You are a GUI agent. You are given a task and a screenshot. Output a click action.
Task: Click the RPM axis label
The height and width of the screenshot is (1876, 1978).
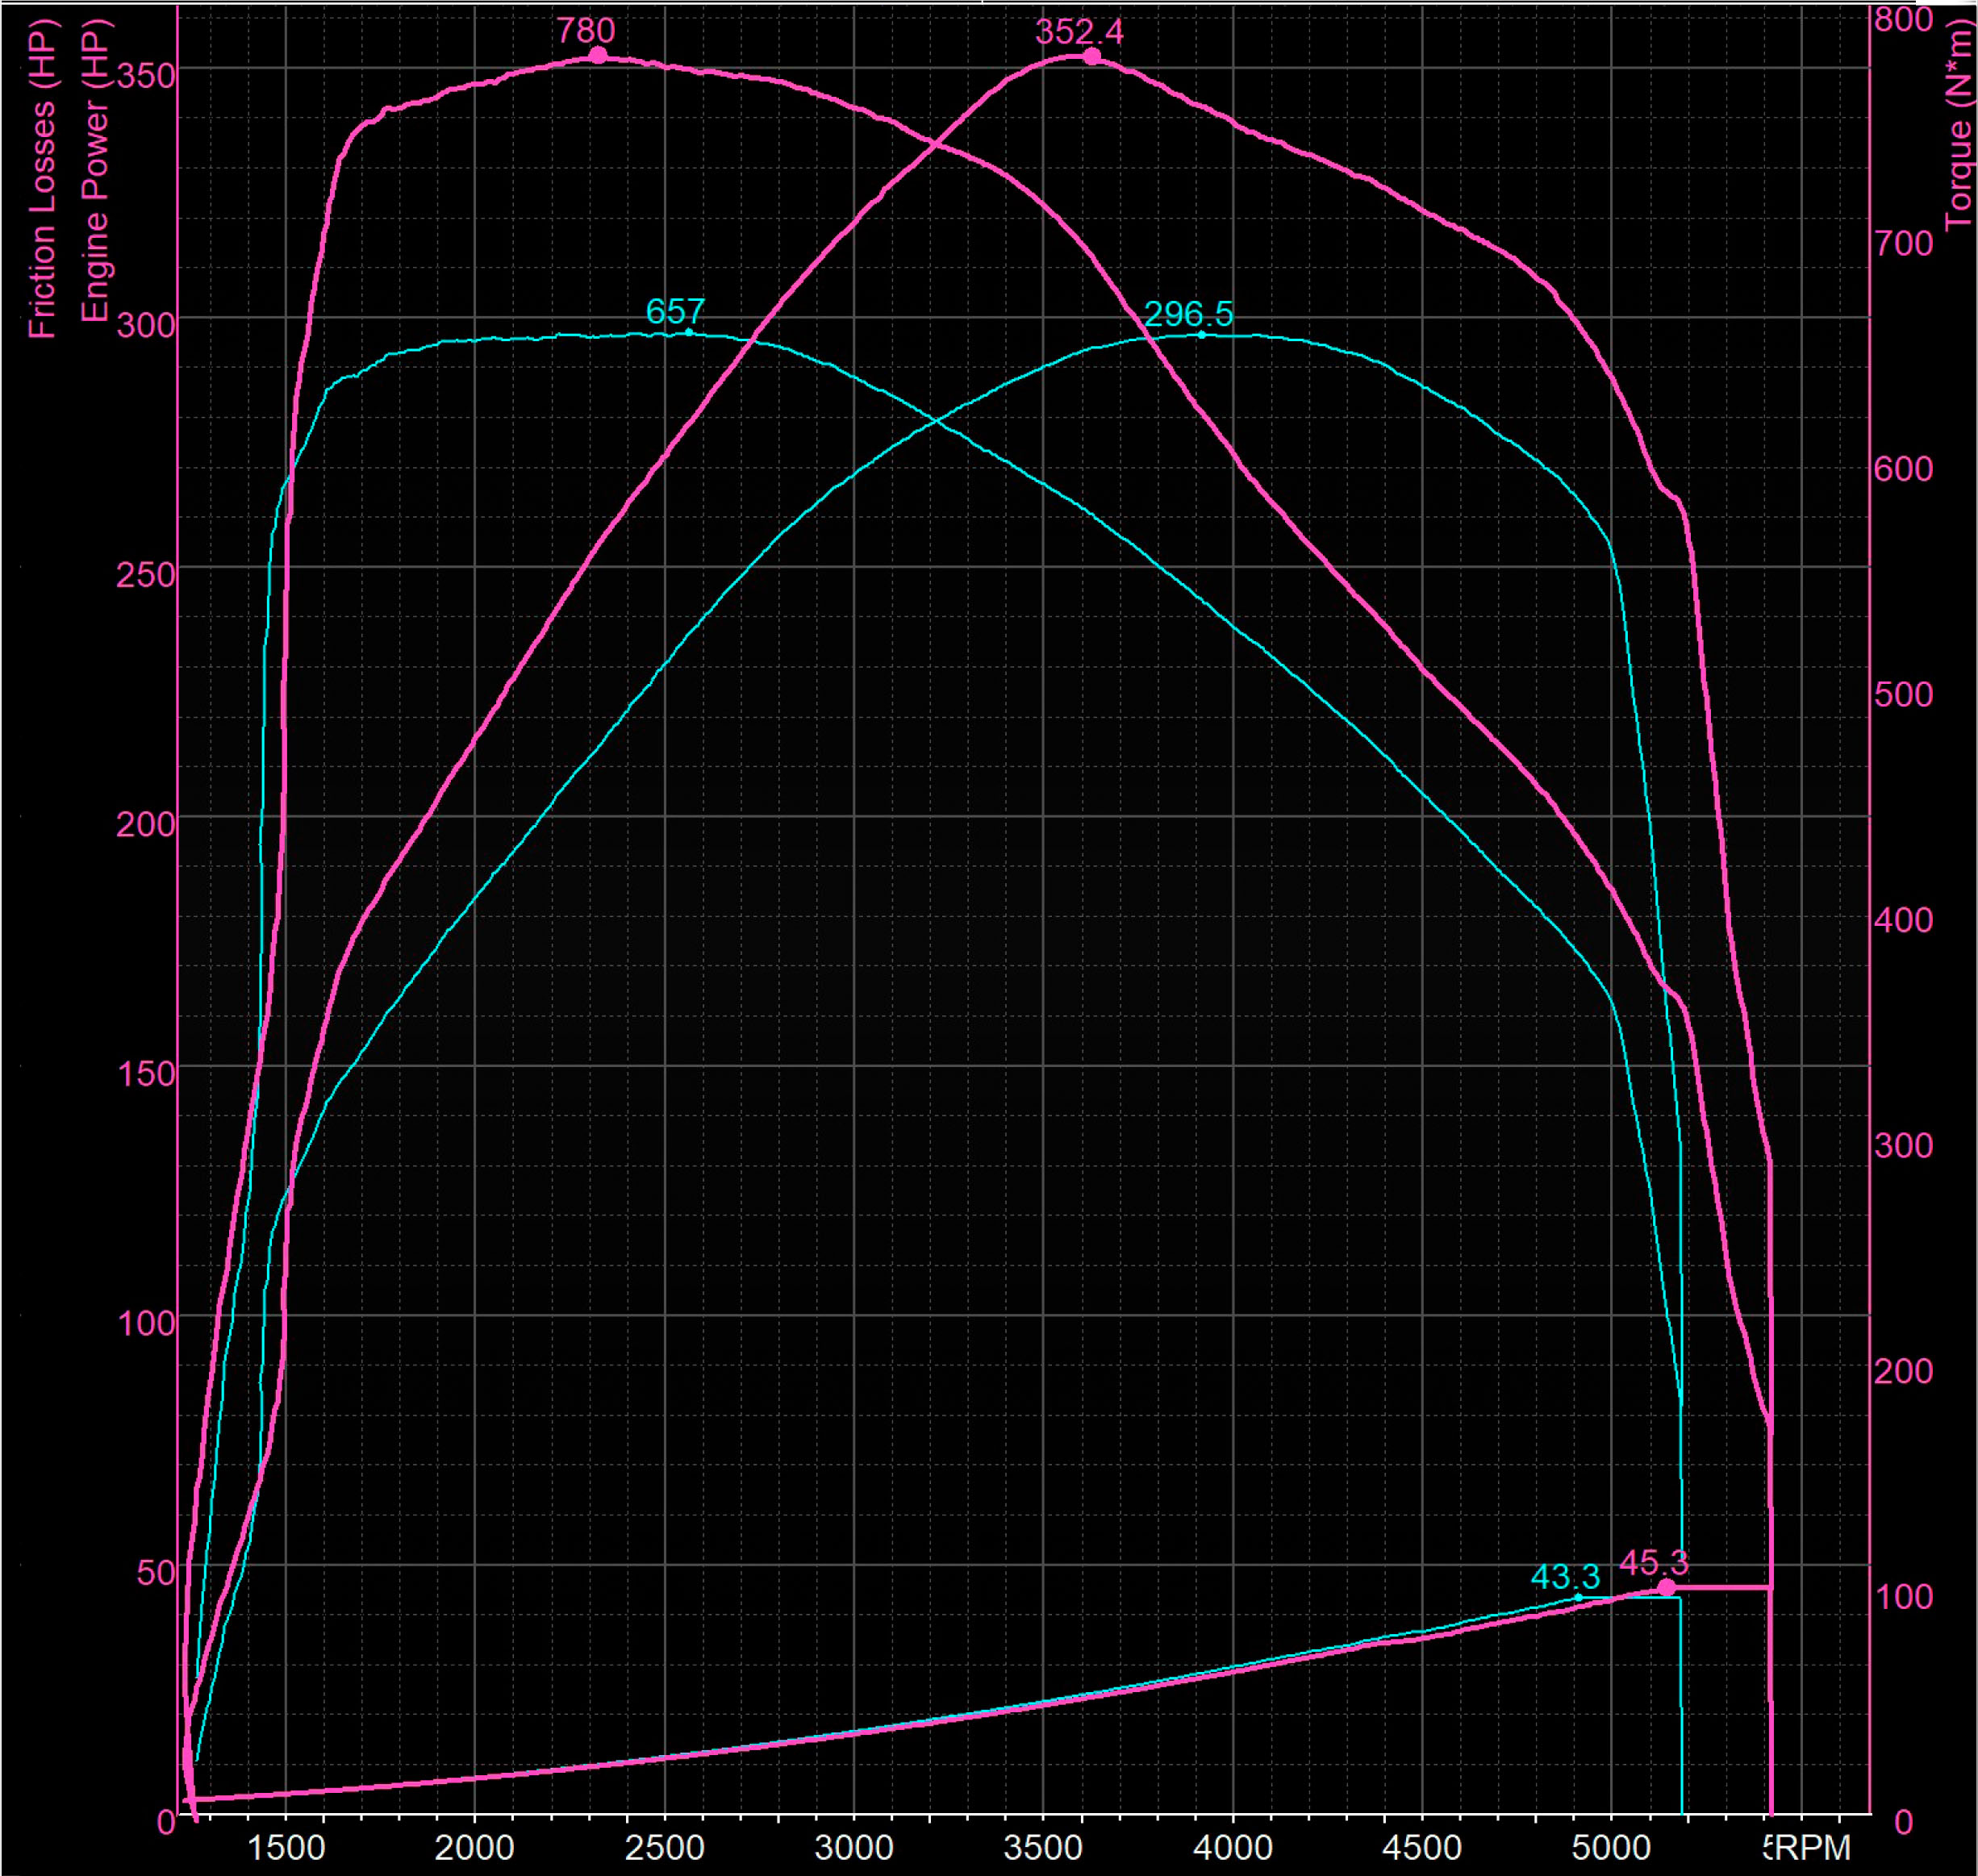pyautogui.click(x=1813, y=1848)
